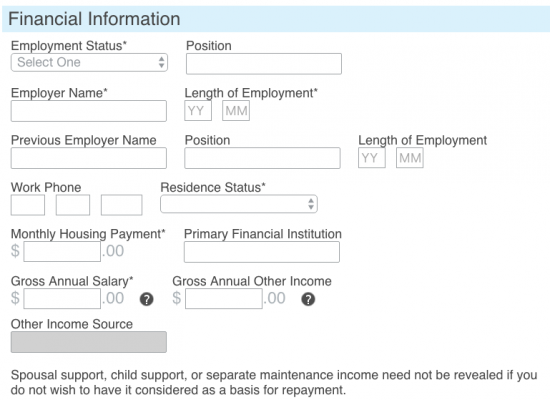Select the MM box under Length of Employment*
The width and height of the screenshot is (550, 400).
point(236,111)
